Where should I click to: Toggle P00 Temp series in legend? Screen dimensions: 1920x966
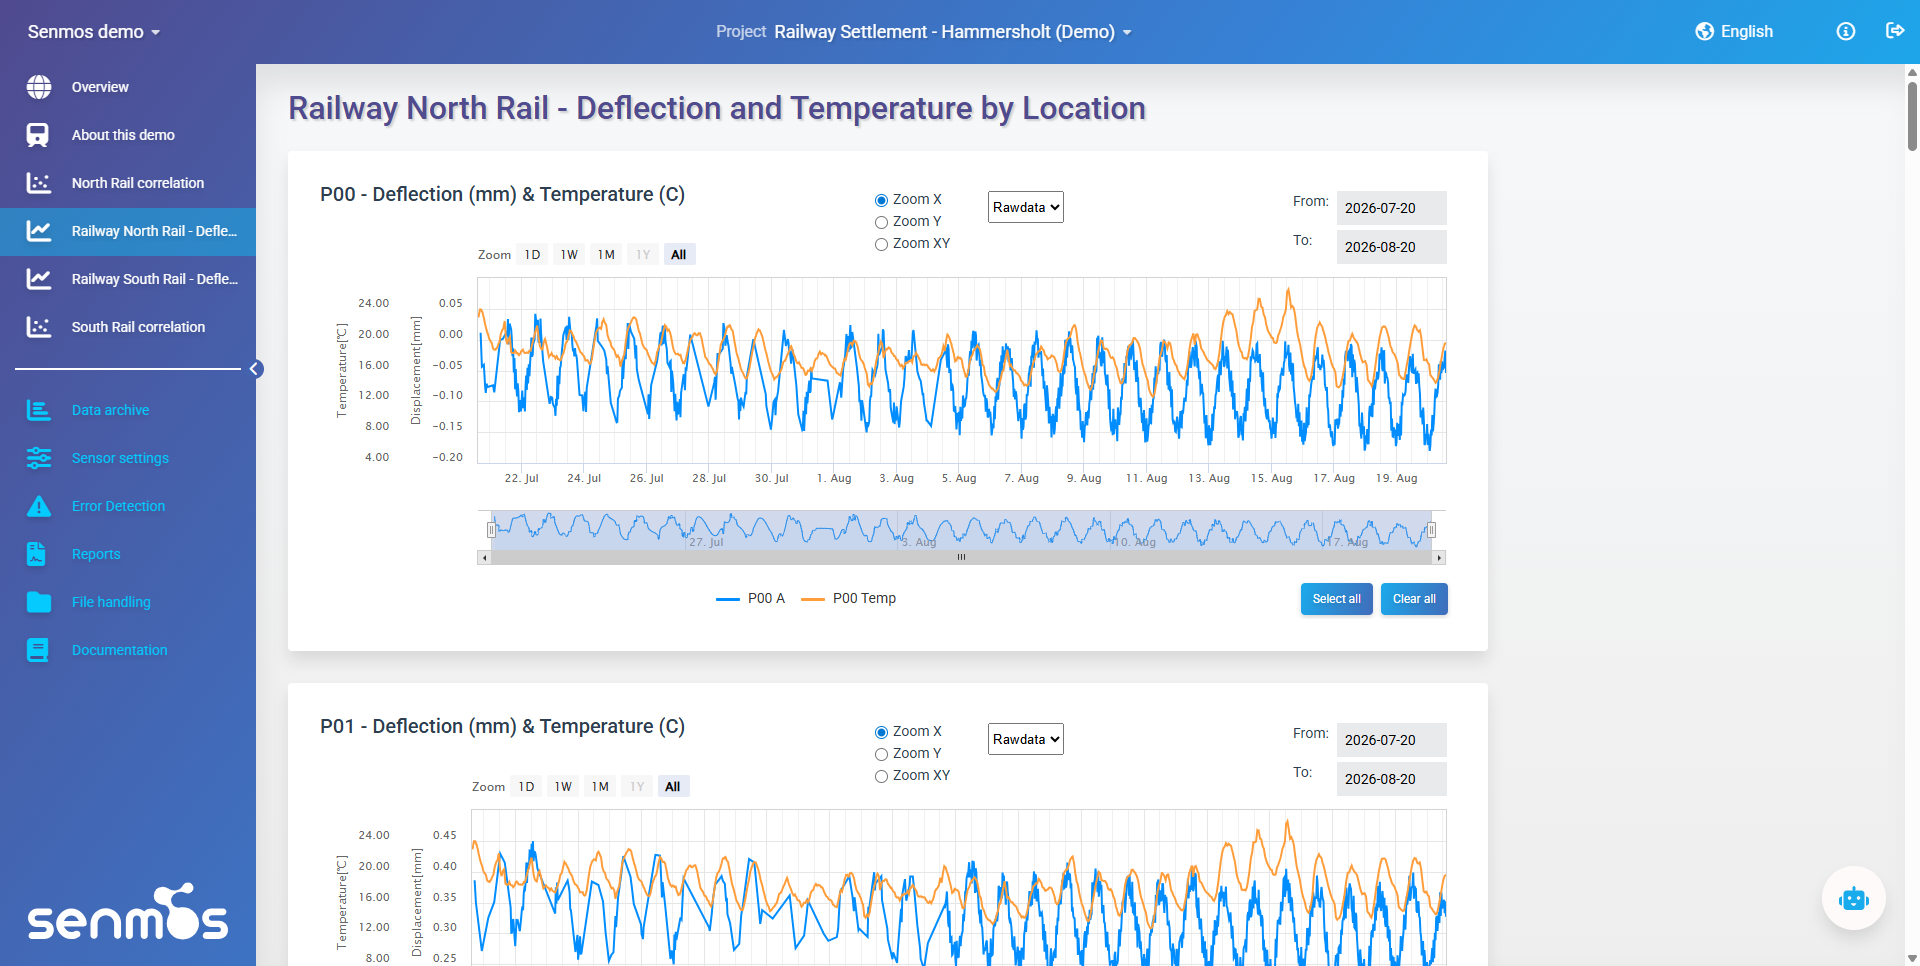849,598
